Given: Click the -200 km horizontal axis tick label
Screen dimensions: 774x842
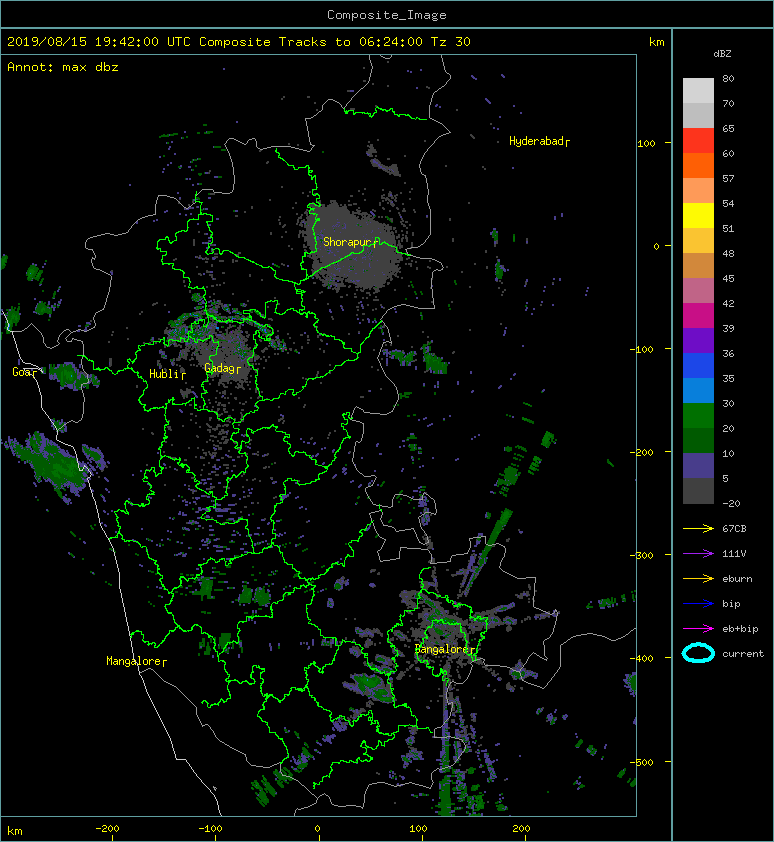Looking at the screenshot, I should [107, 829].
